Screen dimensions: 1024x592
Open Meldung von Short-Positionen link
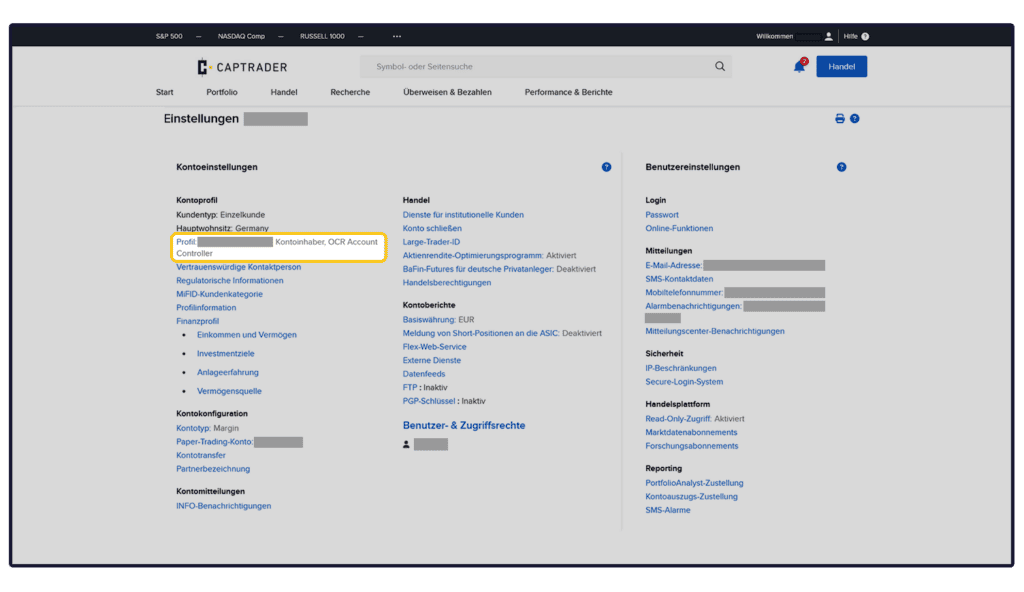(x=481, y=333)
